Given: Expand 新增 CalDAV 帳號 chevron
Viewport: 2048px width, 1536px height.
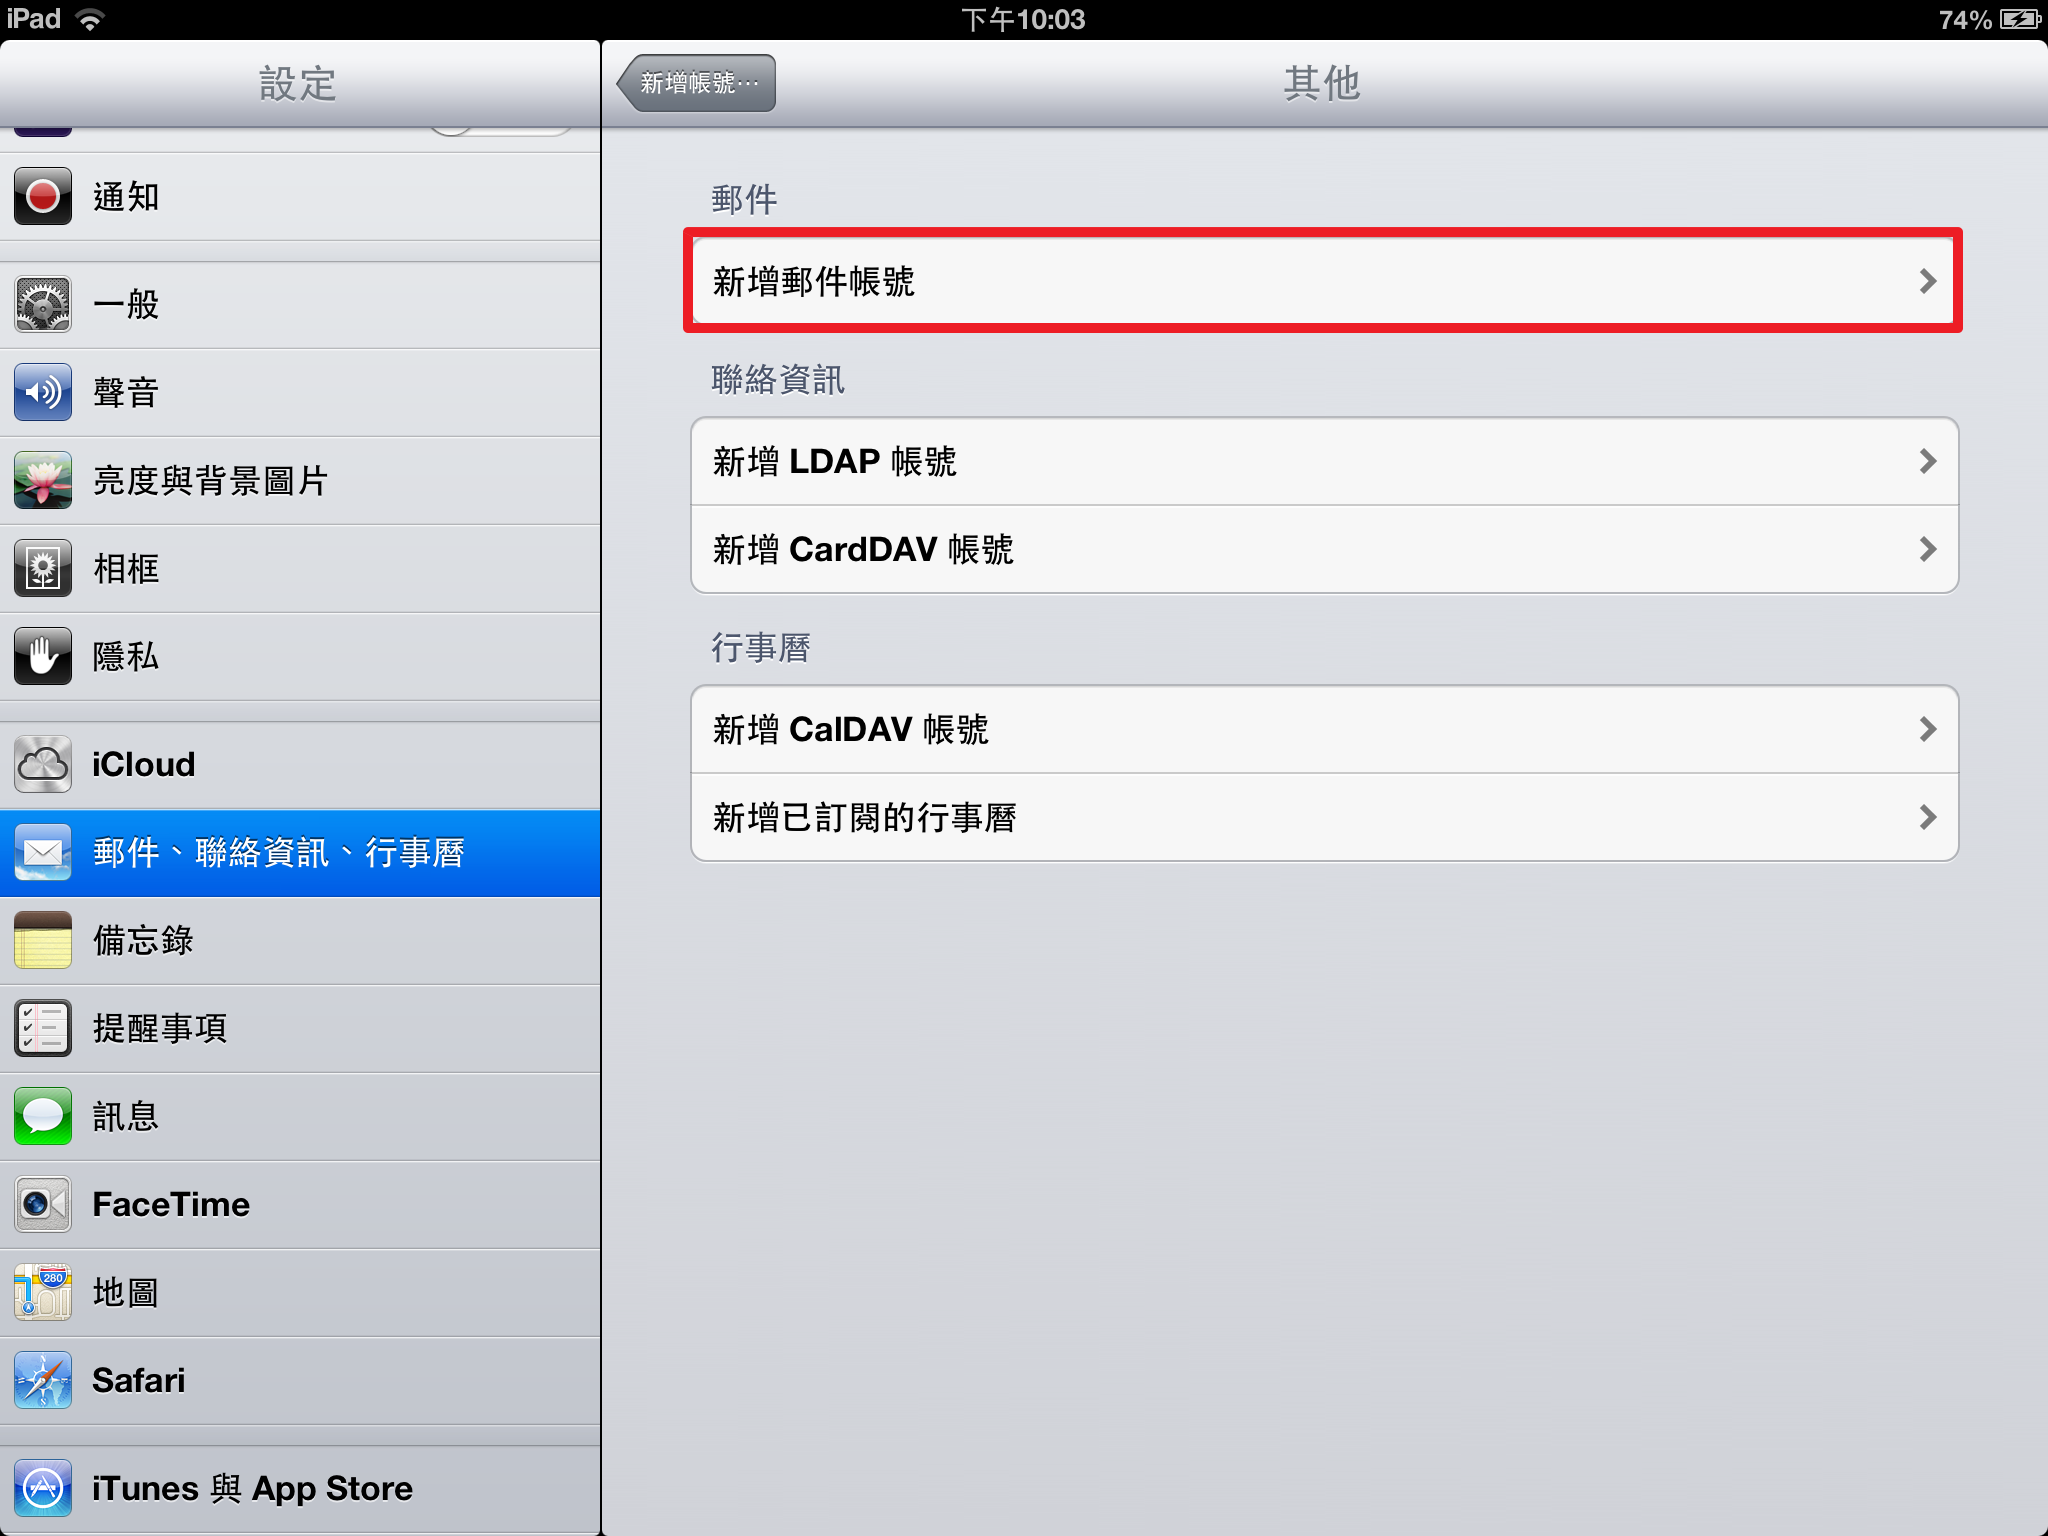Looking at the screenshot, I should pyautogui.click(x=1928, y=729).
